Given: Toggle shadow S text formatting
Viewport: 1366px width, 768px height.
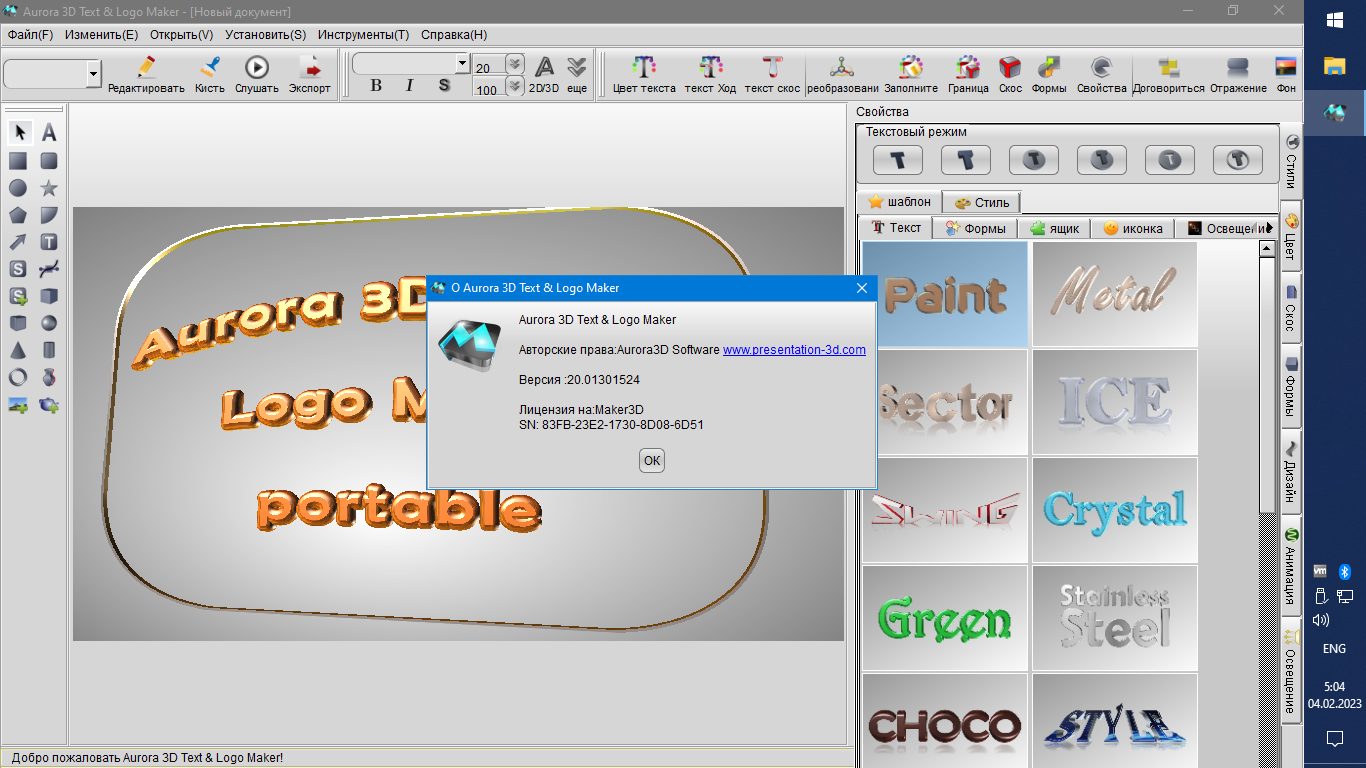Looking at the screenshot, I should (444, 86).
